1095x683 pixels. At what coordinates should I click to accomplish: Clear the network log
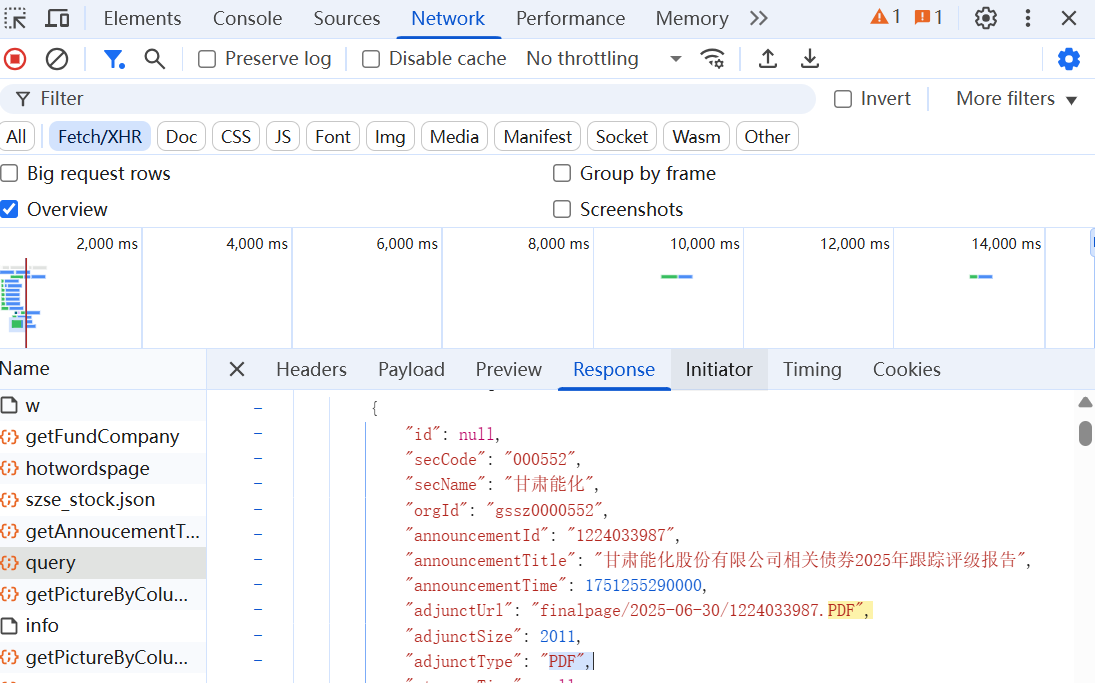click(57, 59)
